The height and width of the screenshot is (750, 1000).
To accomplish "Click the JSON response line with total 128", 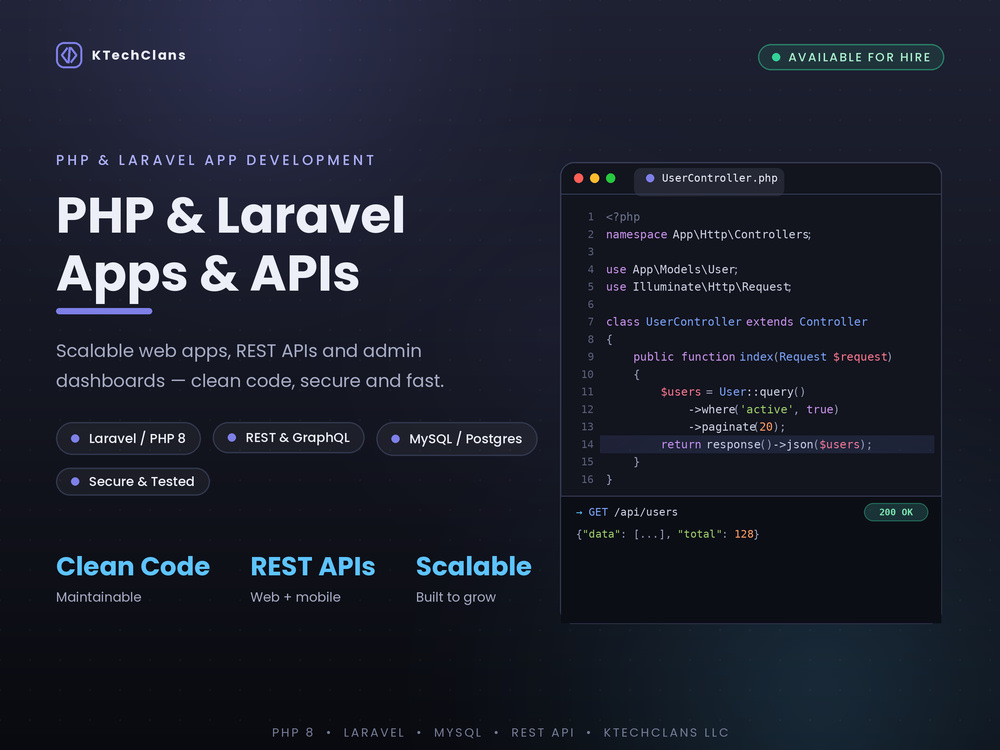I will (667, 534).
